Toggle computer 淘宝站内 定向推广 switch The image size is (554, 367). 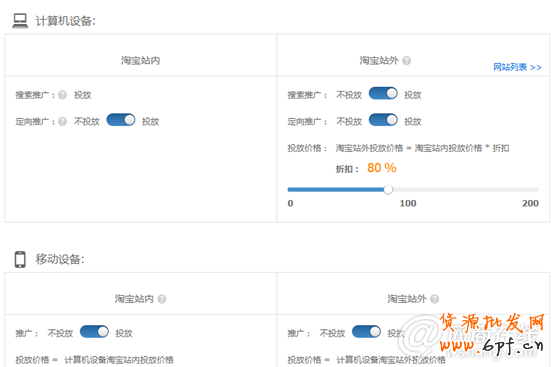tap(121, 120)
